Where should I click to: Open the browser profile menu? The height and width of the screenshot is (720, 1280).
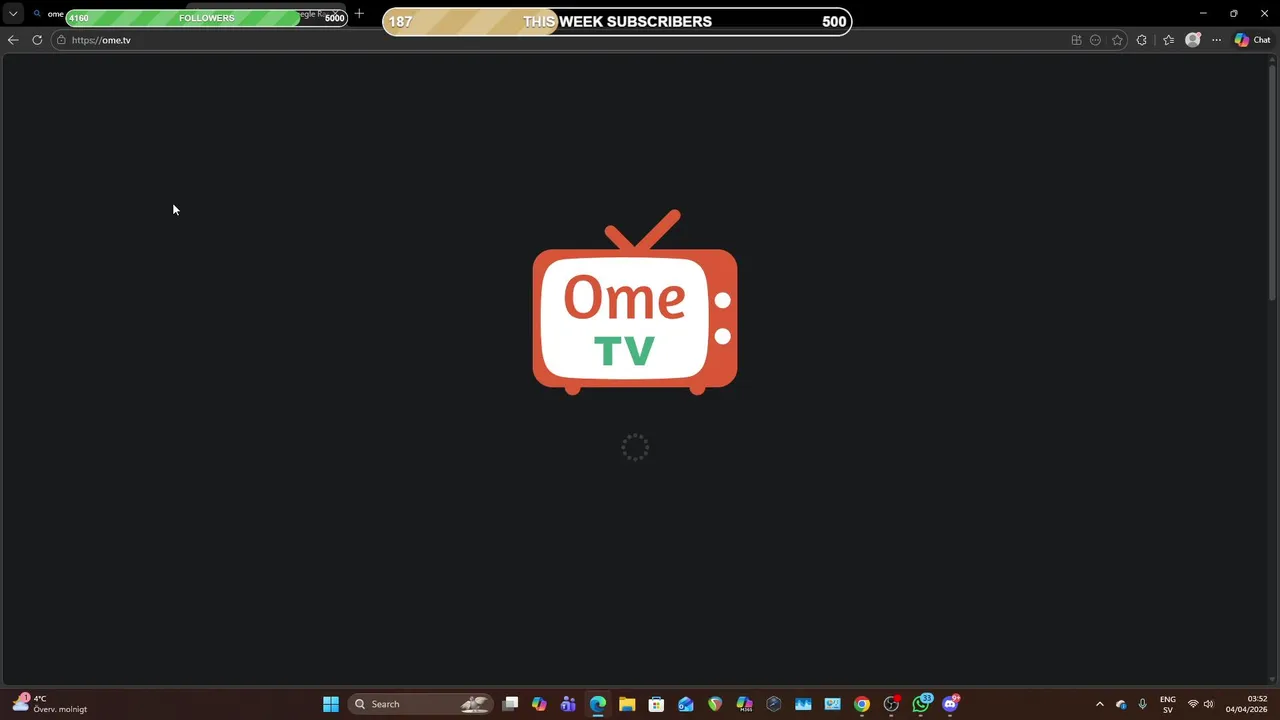click(x=1193, y=40)
